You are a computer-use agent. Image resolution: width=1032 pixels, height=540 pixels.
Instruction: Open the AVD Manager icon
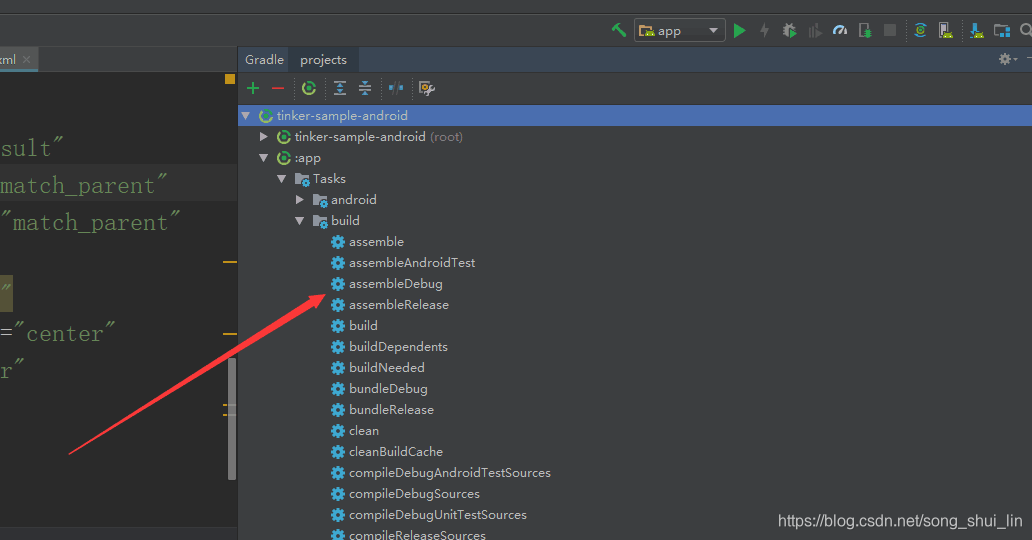click(x=946, y=30)
